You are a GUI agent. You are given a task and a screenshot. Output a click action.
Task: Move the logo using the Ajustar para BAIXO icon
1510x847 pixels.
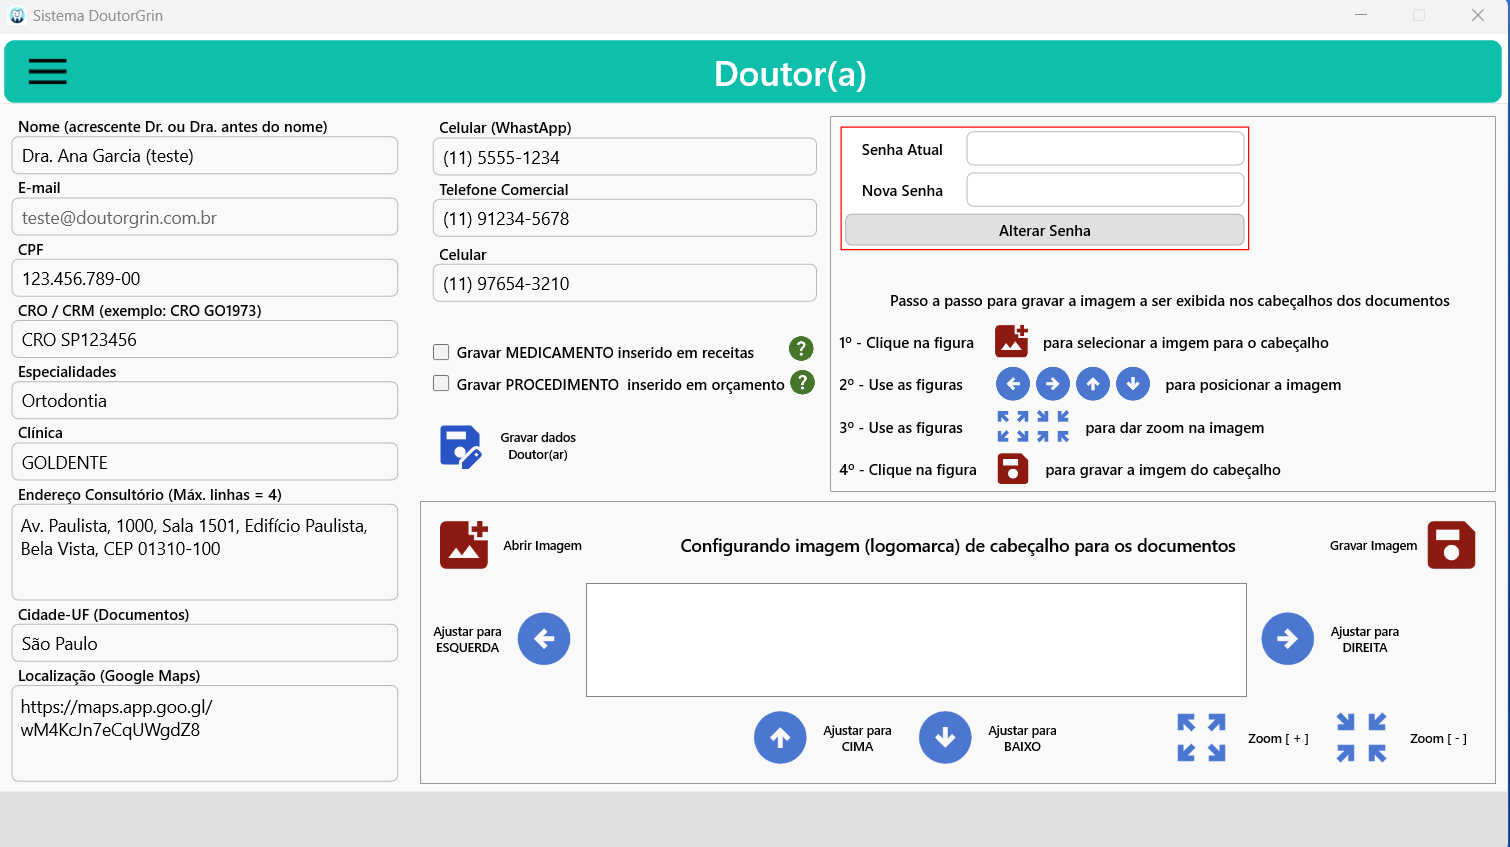[945, 737]
